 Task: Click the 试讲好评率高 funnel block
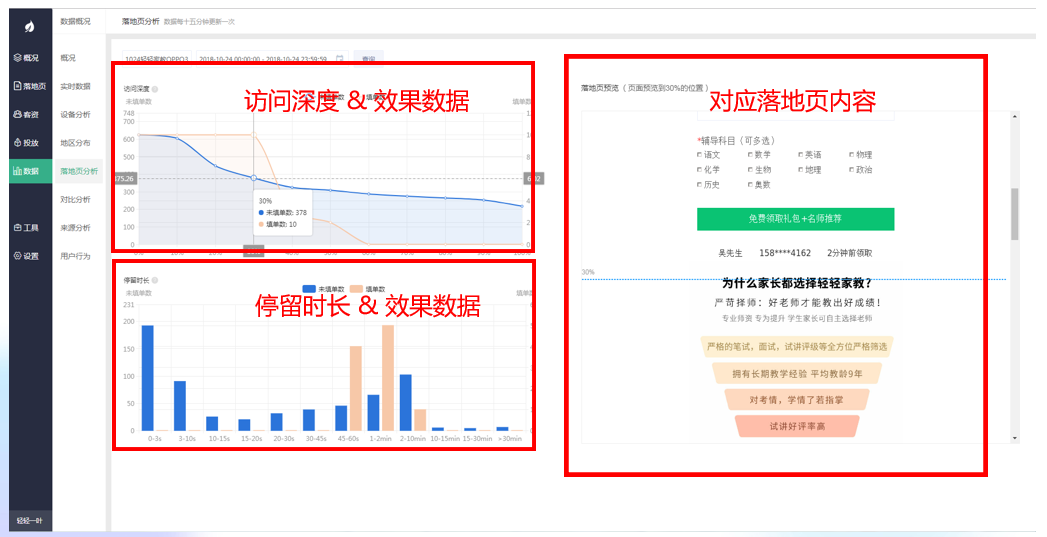797,426
